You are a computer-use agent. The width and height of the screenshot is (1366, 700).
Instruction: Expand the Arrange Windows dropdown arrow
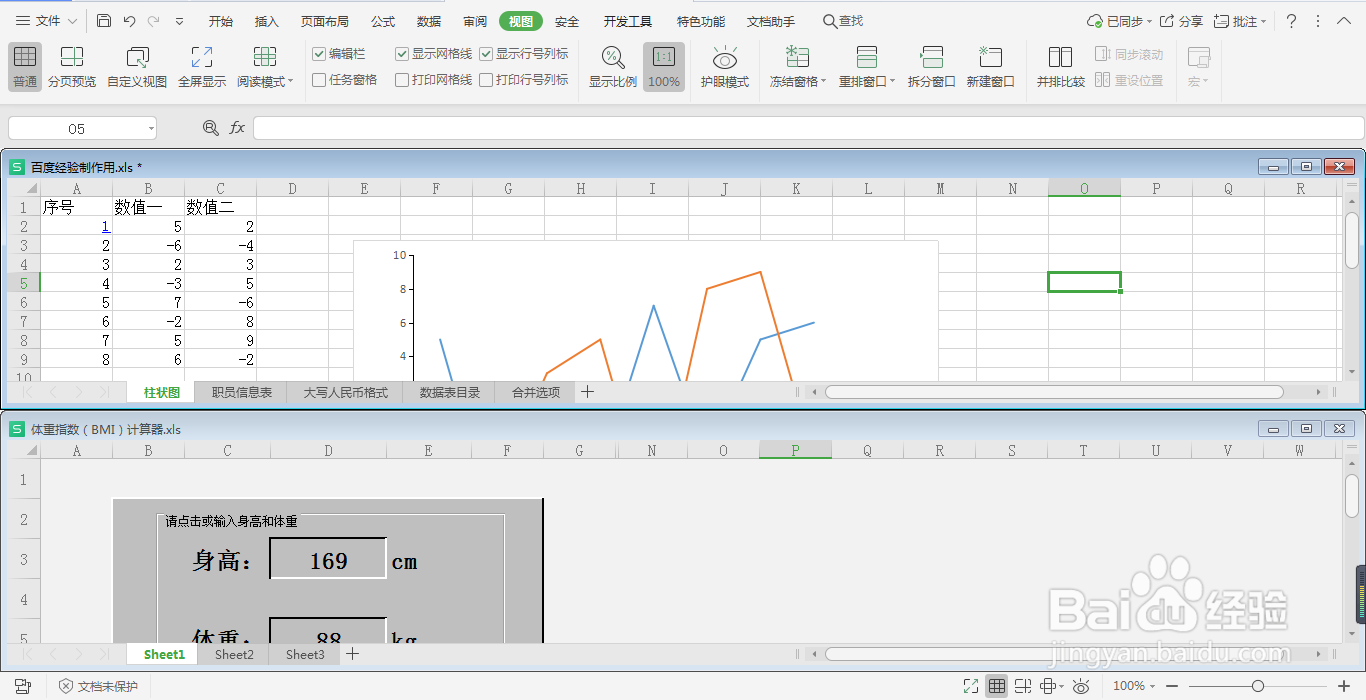point(893,82)
